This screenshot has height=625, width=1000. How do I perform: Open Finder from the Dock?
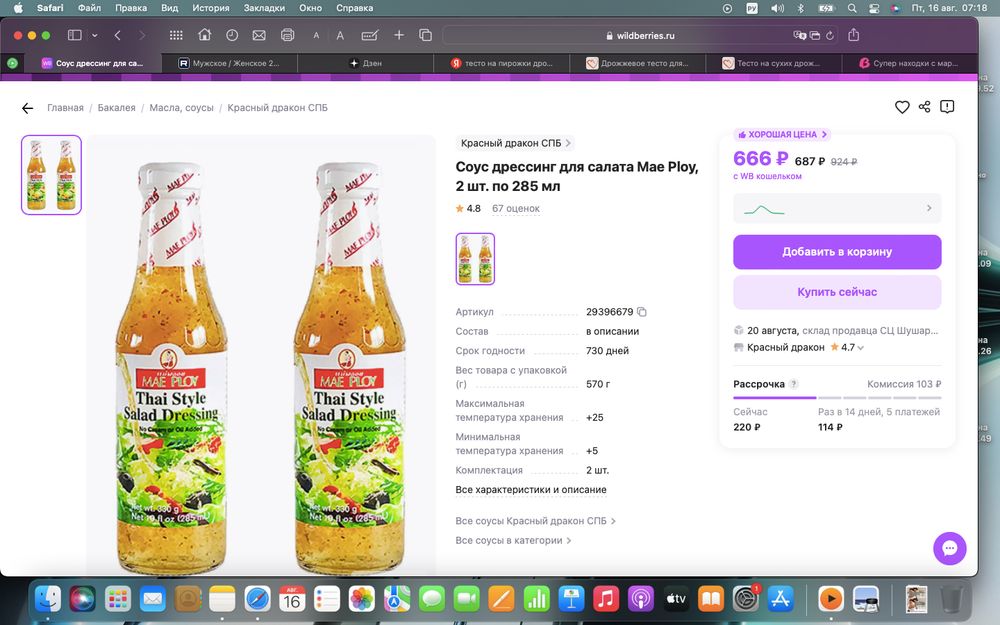48,599
